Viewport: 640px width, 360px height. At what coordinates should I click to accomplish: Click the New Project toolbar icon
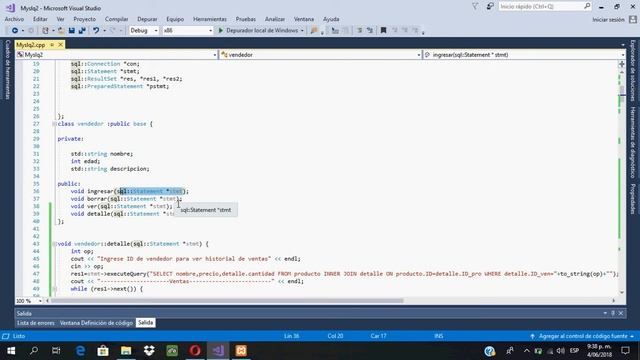click(45, 30)
